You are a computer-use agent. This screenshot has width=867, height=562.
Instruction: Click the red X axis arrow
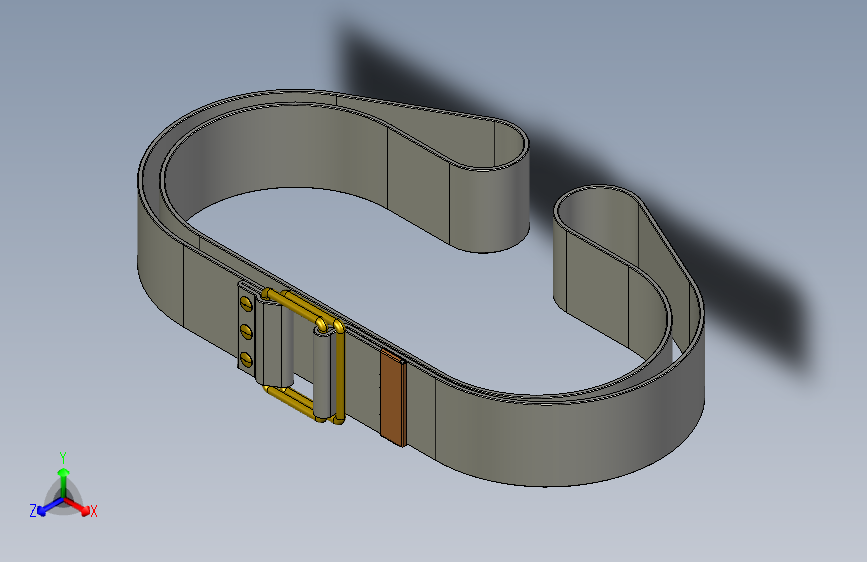(x=77, y=506)
